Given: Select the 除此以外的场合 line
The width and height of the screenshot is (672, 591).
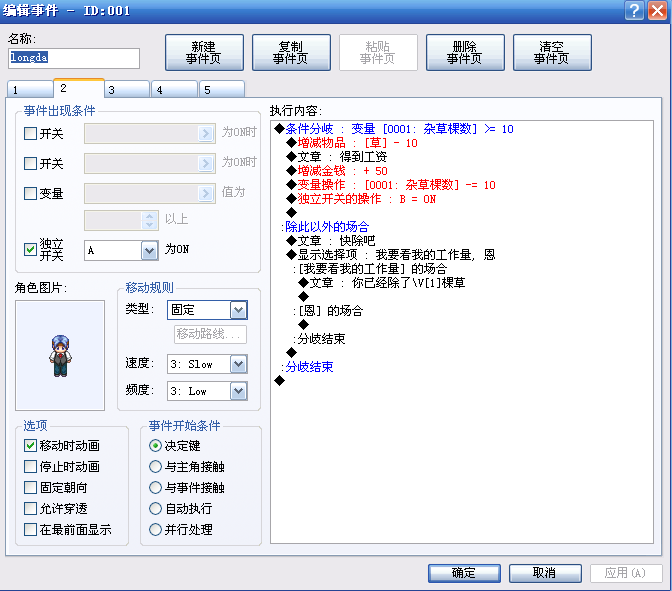Looking at the screenshot, I should [x=325, y=227].
